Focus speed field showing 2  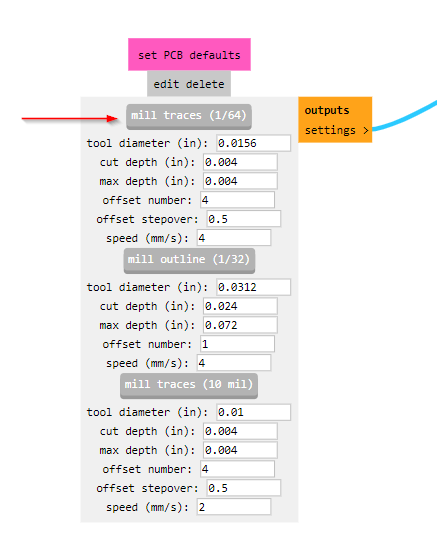(x=234, y=507)
